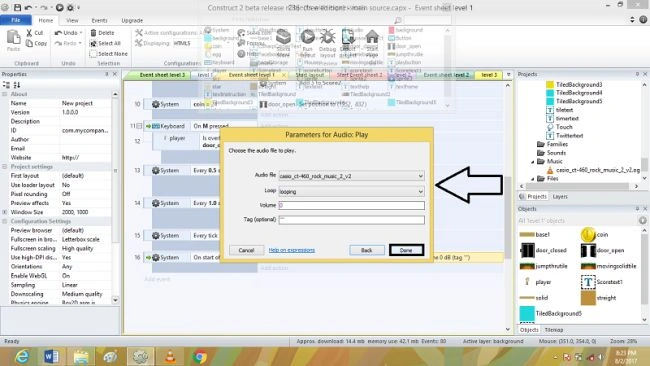Click Select All in ribbon

point(105,43)
